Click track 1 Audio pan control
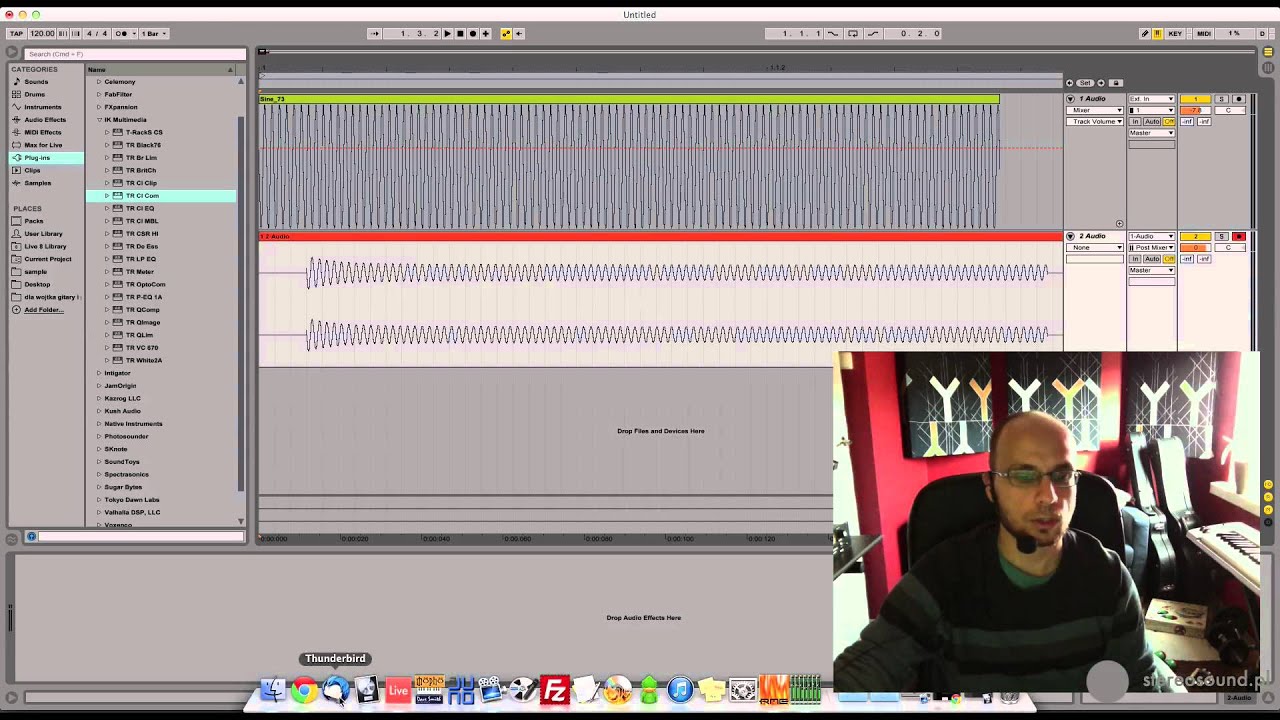1280x720 pixels. 1230,110
